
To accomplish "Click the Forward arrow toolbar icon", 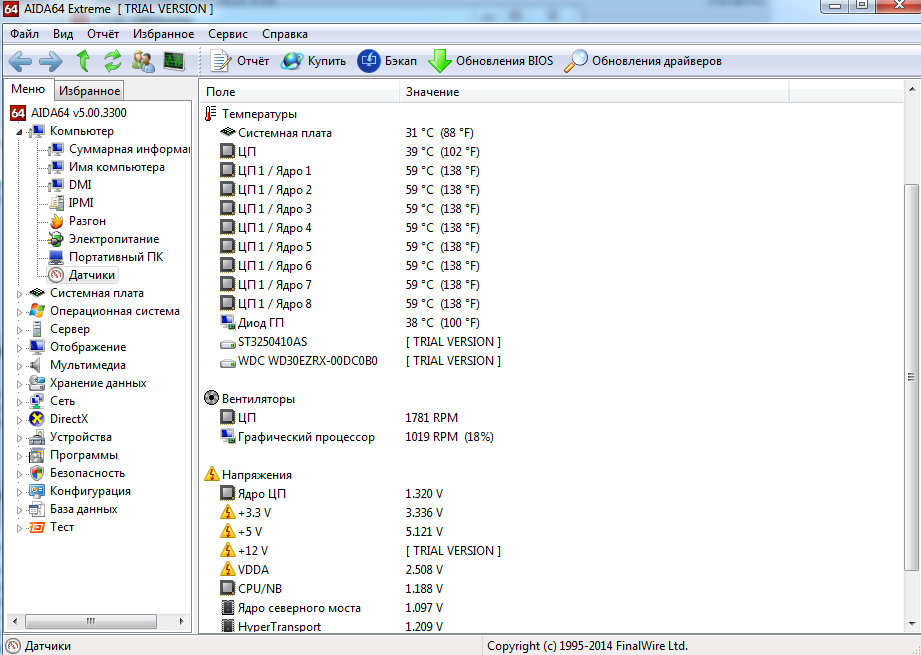I will pos(51,61).
